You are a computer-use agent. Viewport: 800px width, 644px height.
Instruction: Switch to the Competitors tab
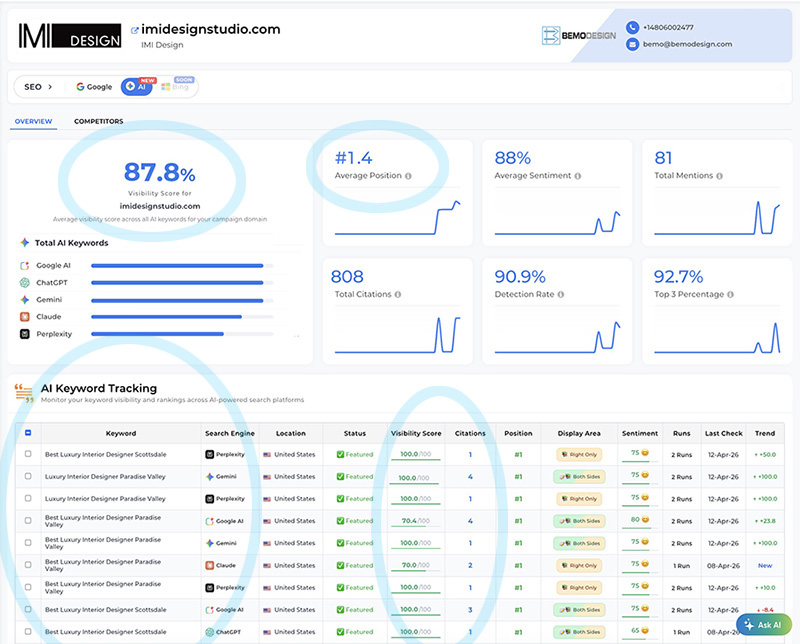click(x=98, y=121)
